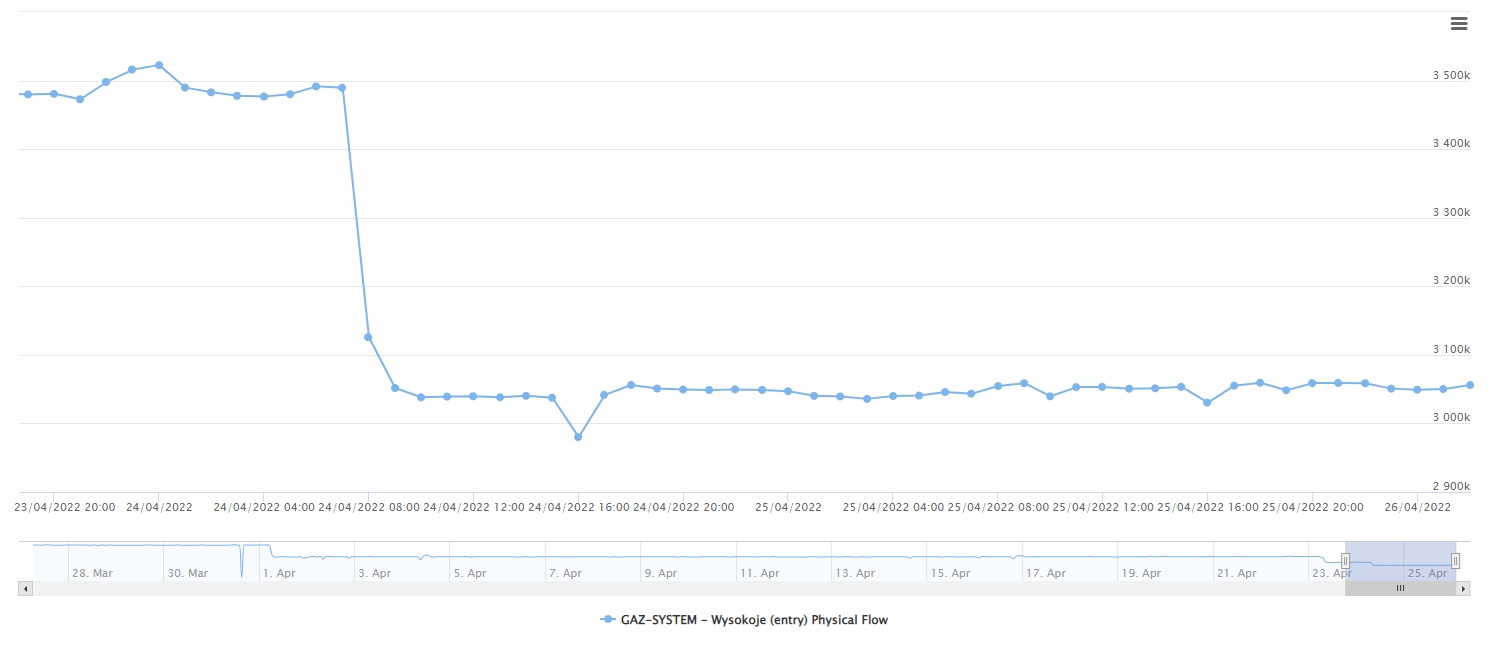Click the '24/04/2022 20:00' x-axis label
The width and height of the screenshot is (1491, 652).
pos(683,507)
